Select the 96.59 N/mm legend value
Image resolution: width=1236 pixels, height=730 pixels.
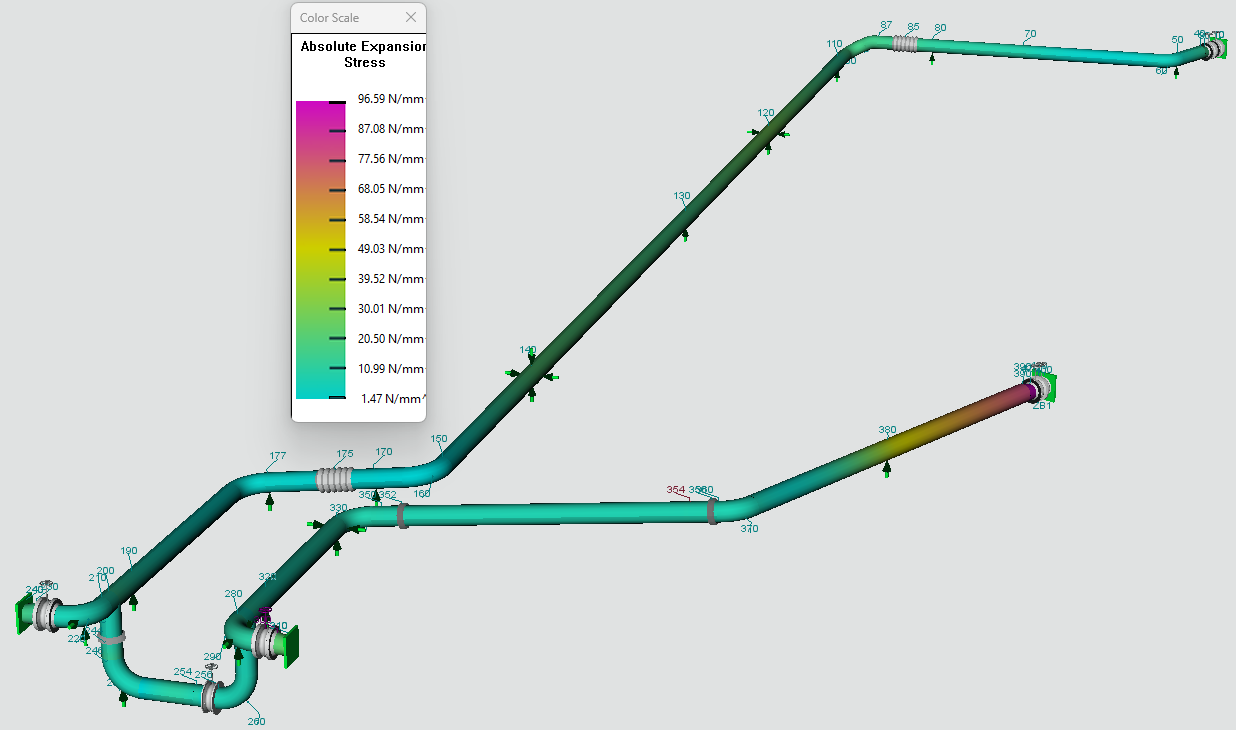(x=391, y=99)
